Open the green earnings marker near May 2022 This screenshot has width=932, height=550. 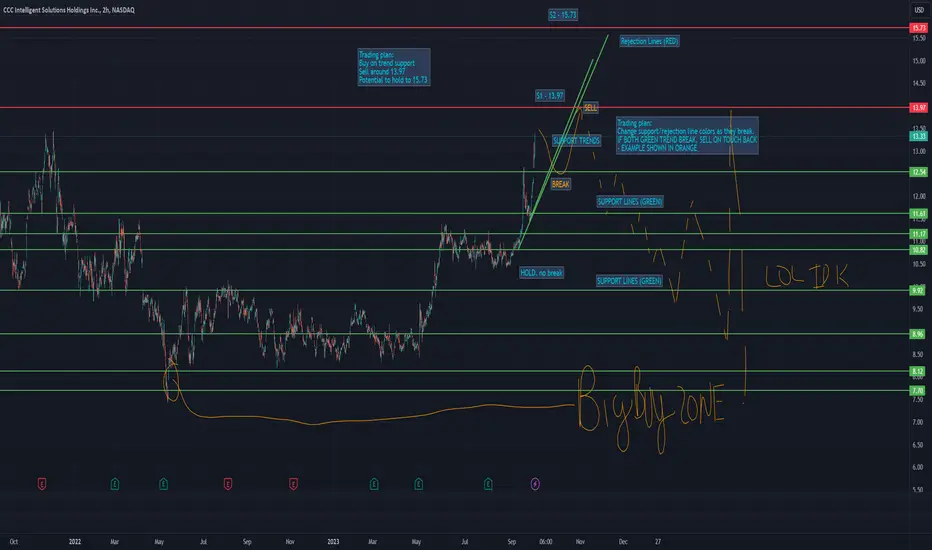(x=163, y=484)
